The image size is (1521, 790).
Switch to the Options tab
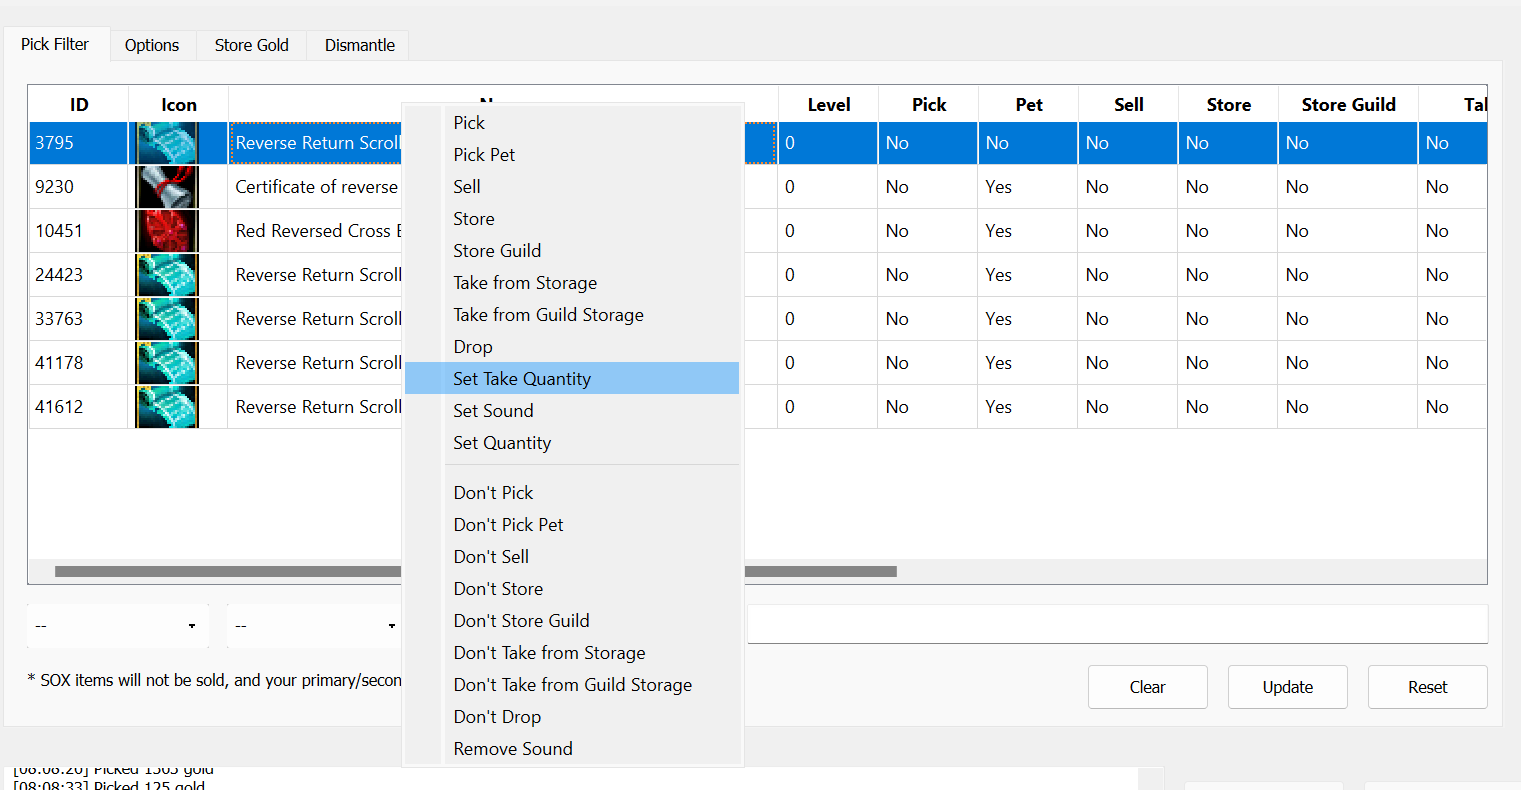tap(152, 45)
